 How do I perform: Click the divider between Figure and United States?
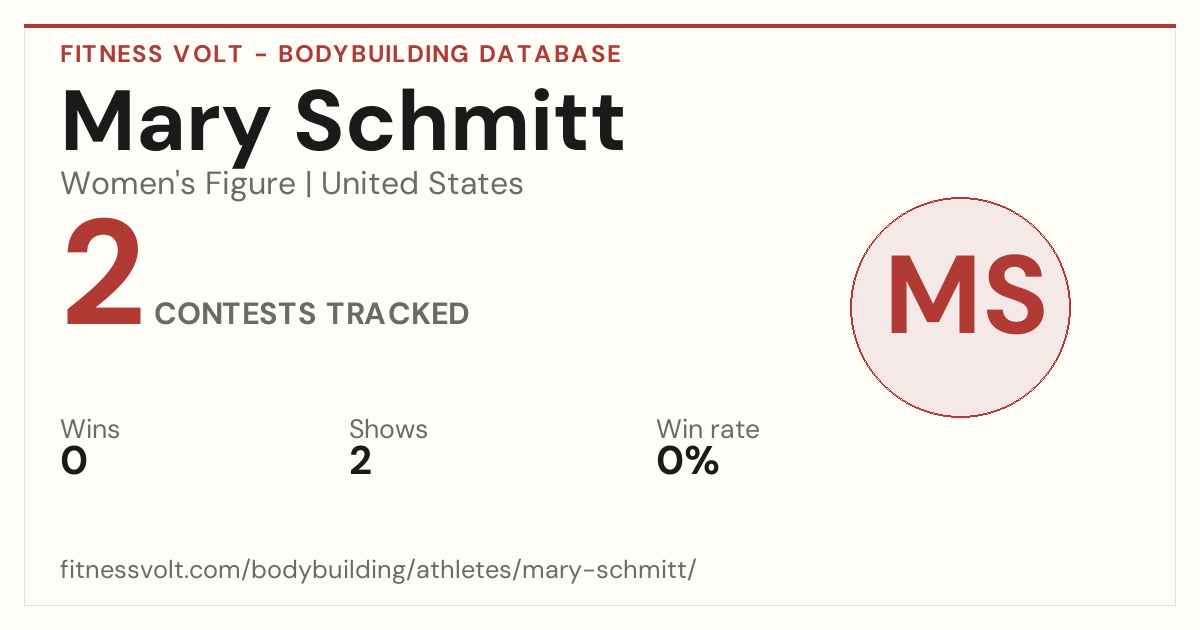point(308,184)
